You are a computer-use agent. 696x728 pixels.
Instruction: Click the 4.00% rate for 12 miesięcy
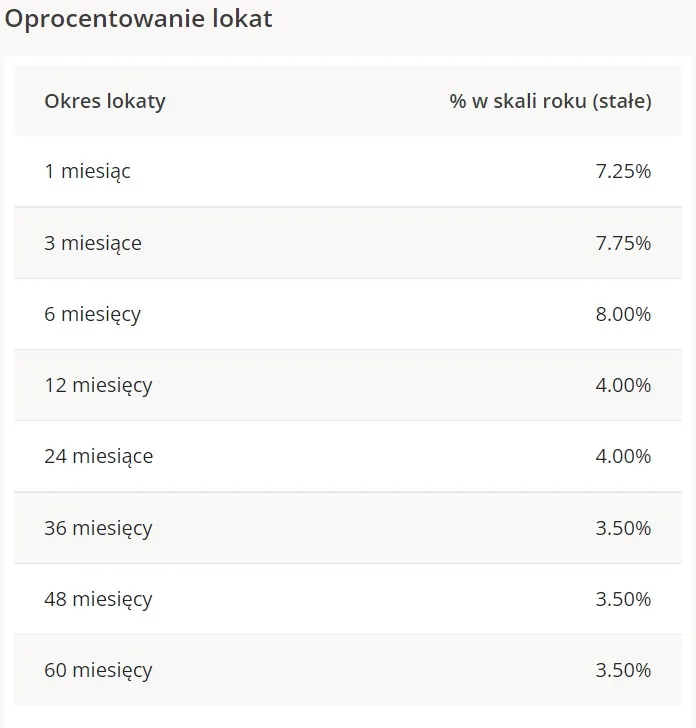pos(623,385)
